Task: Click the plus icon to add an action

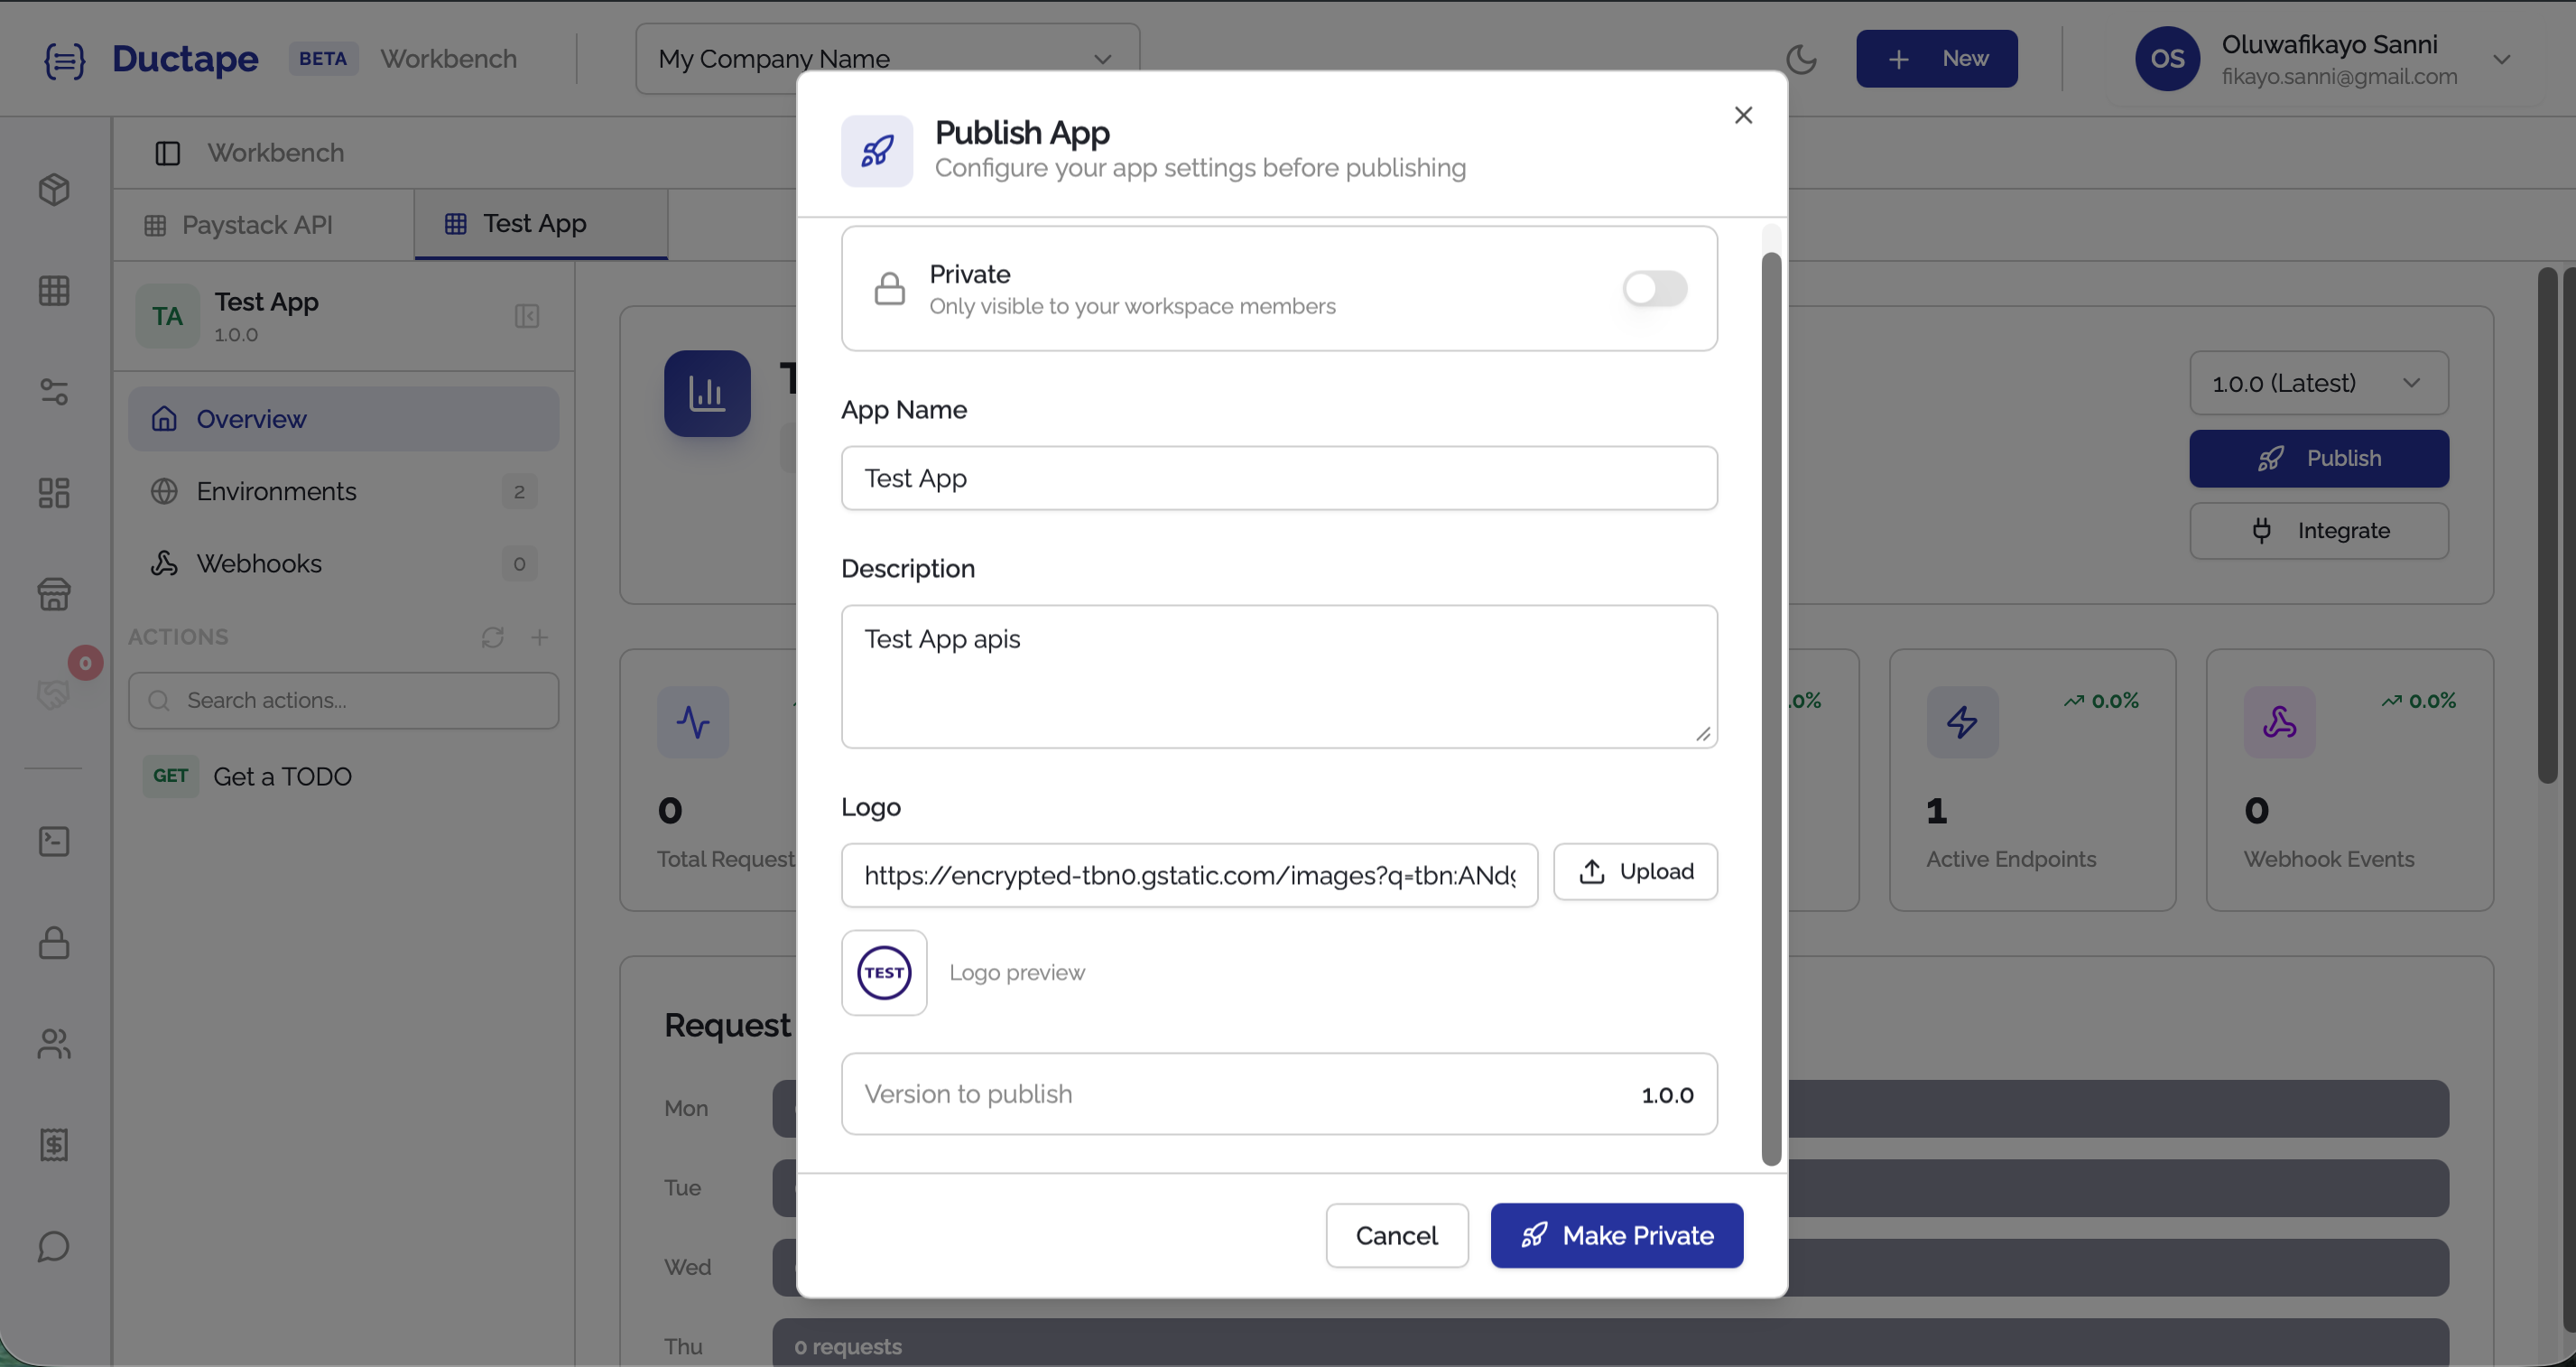Action: [540, 637]
